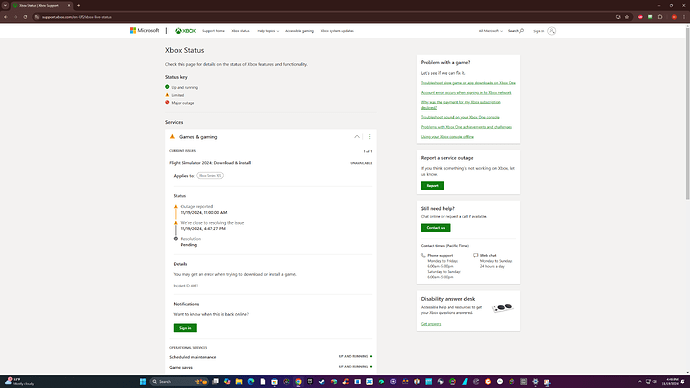
Task: Open the browser extensions puzzle icon
Action: (660, 17)
